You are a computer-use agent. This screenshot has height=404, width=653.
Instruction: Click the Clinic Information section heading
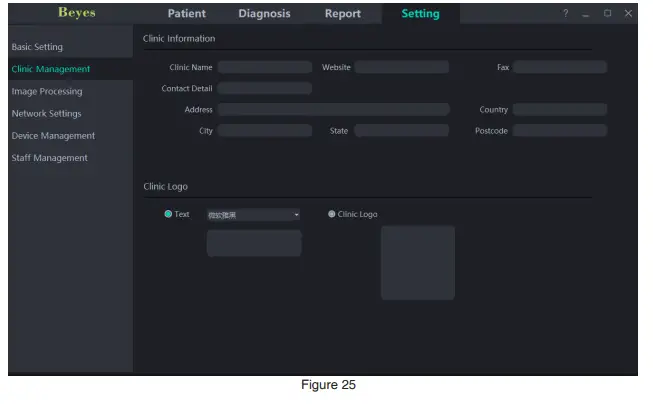tap(179, 38)
